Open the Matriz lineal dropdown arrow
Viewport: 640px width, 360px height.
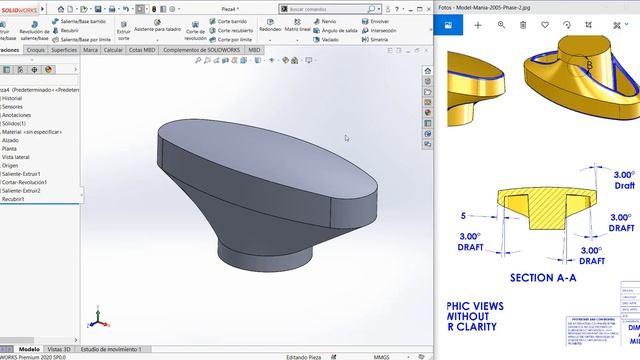(x=297, y=40)
